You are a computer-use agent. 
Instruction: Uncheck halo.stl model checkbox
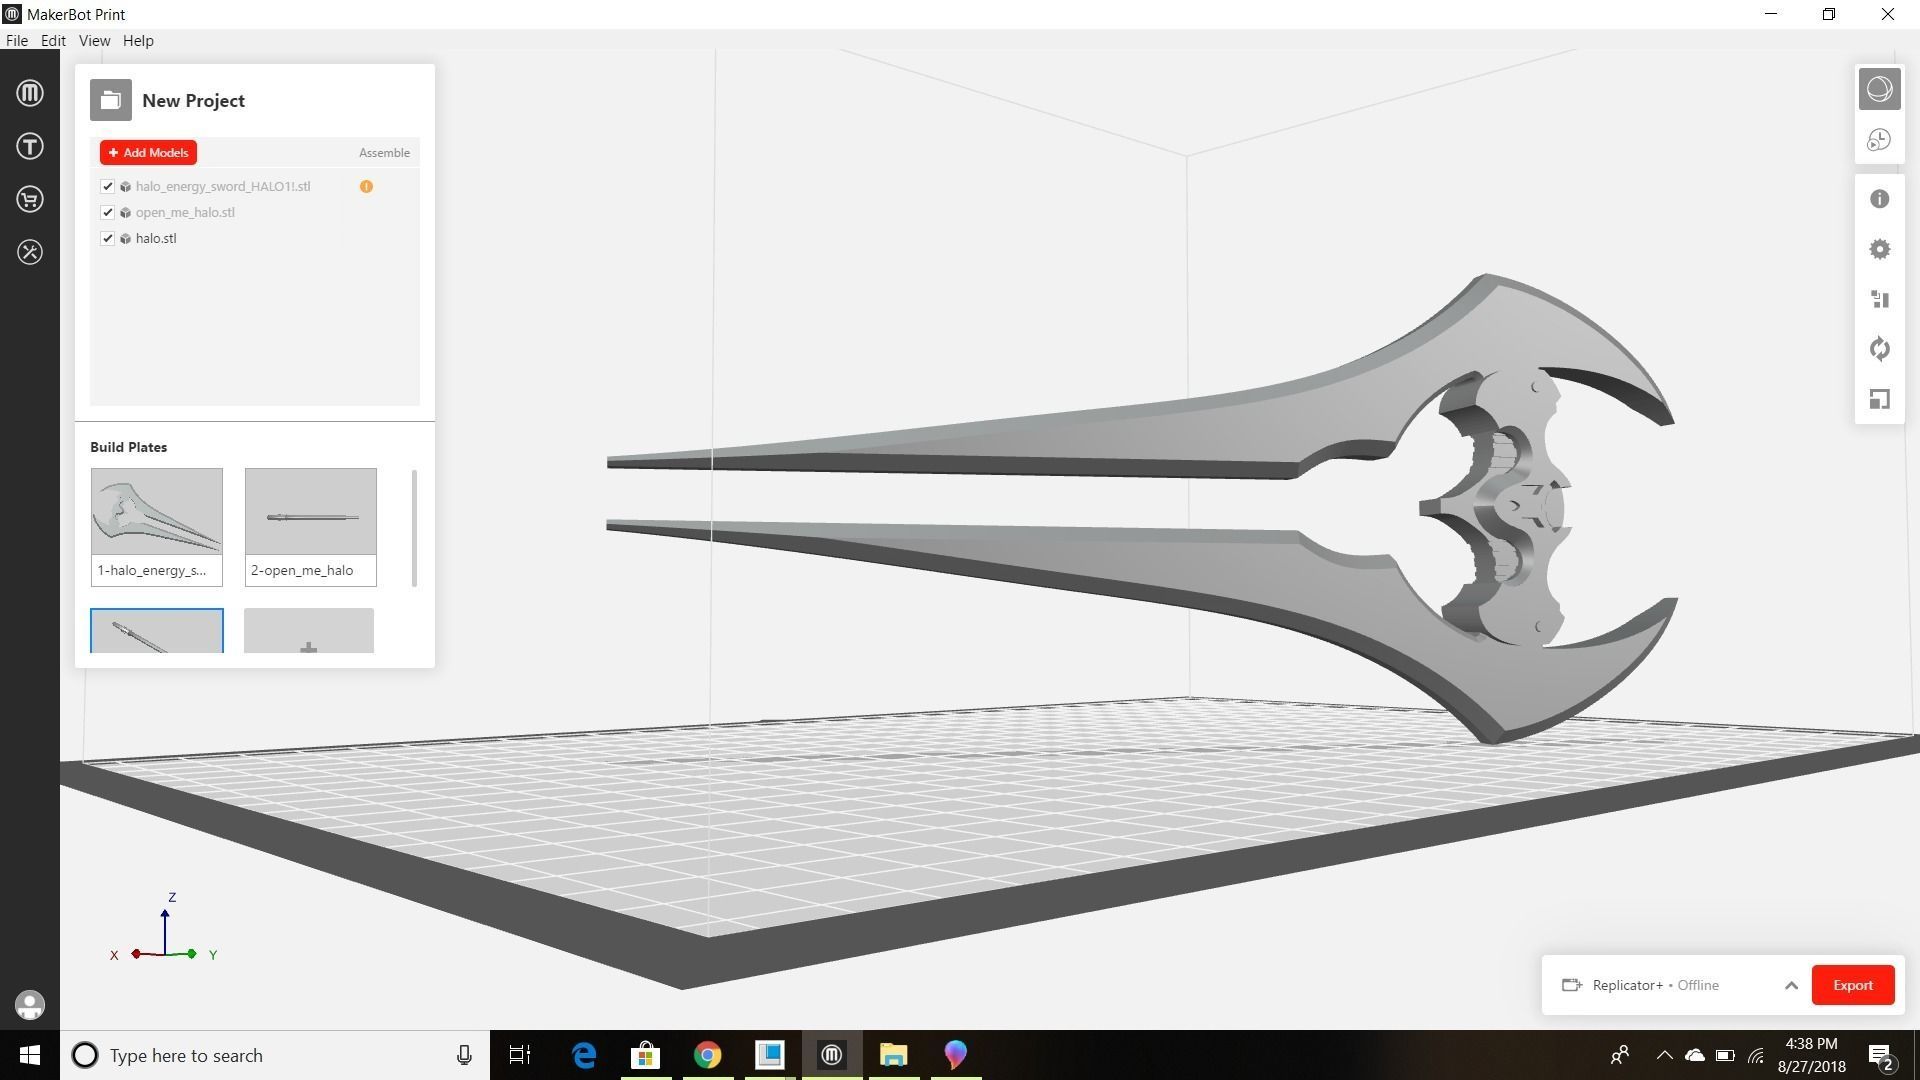tap(107, 238)
